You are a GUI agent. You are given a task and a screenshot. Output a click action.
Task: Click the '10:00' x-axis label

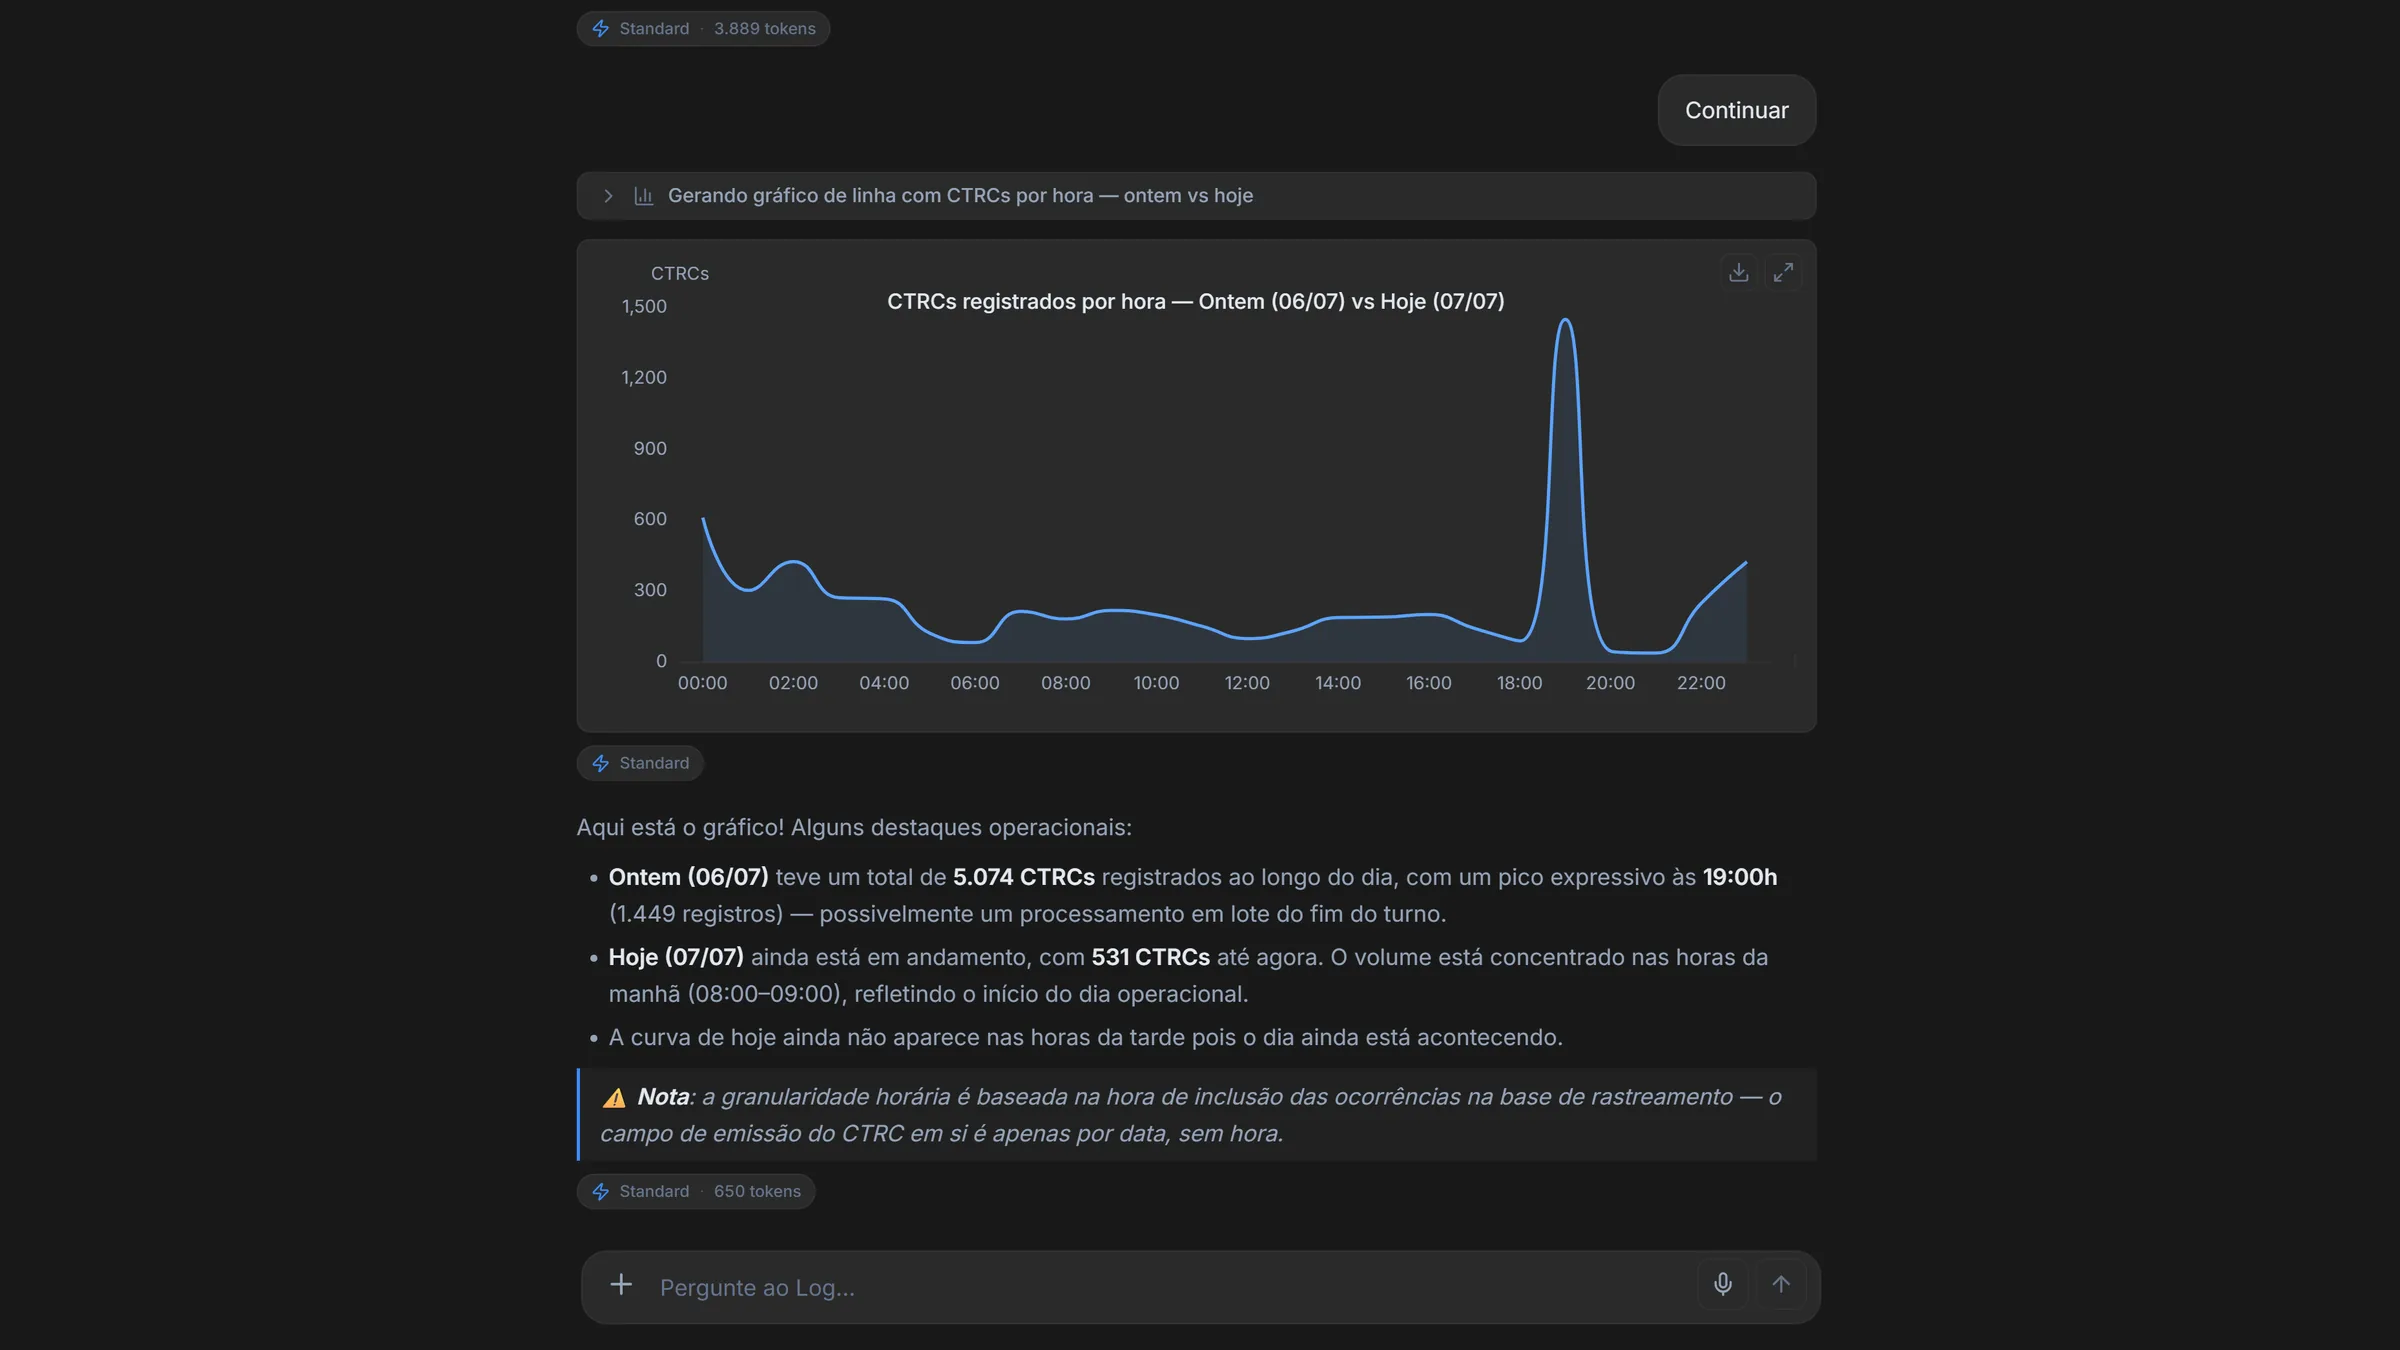point(1156,683)
